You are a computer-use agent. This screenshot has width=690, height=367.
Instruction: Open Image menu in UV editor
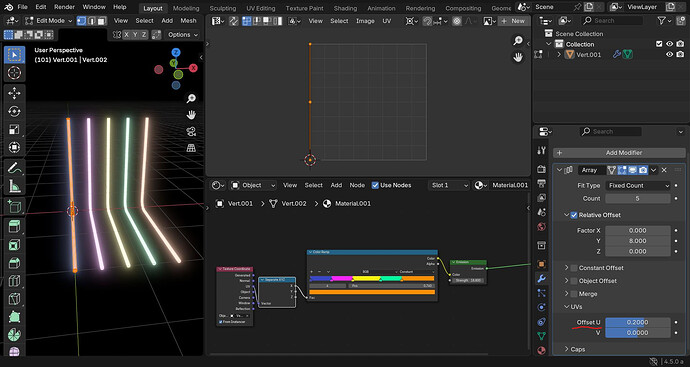point(365,21)
